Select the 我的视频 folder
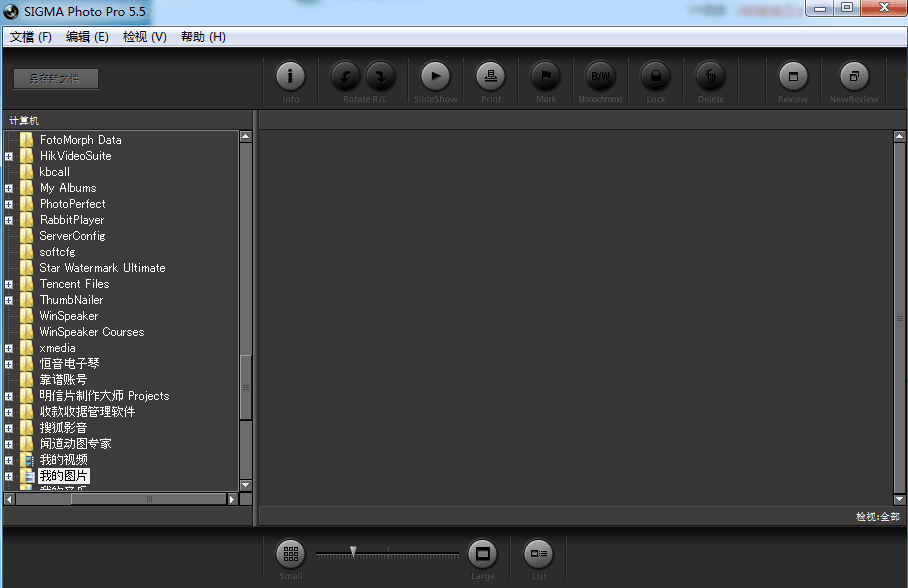Viewport: 908px width, 588px height. tap(63, 460)
